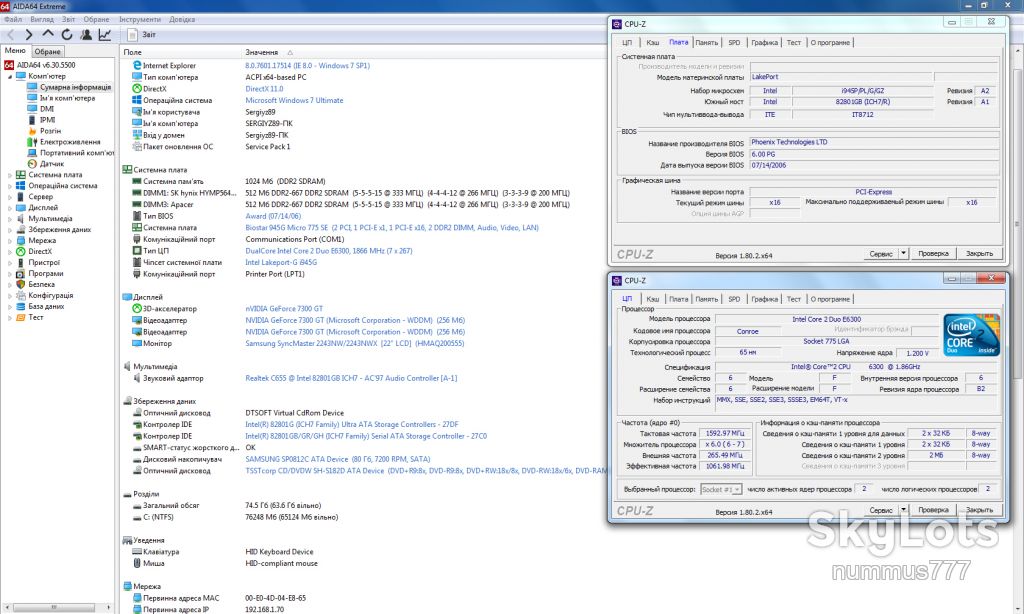1024x614 pixels.
Task: Open the graph chart toolbar icon
Action: [104, 35]
